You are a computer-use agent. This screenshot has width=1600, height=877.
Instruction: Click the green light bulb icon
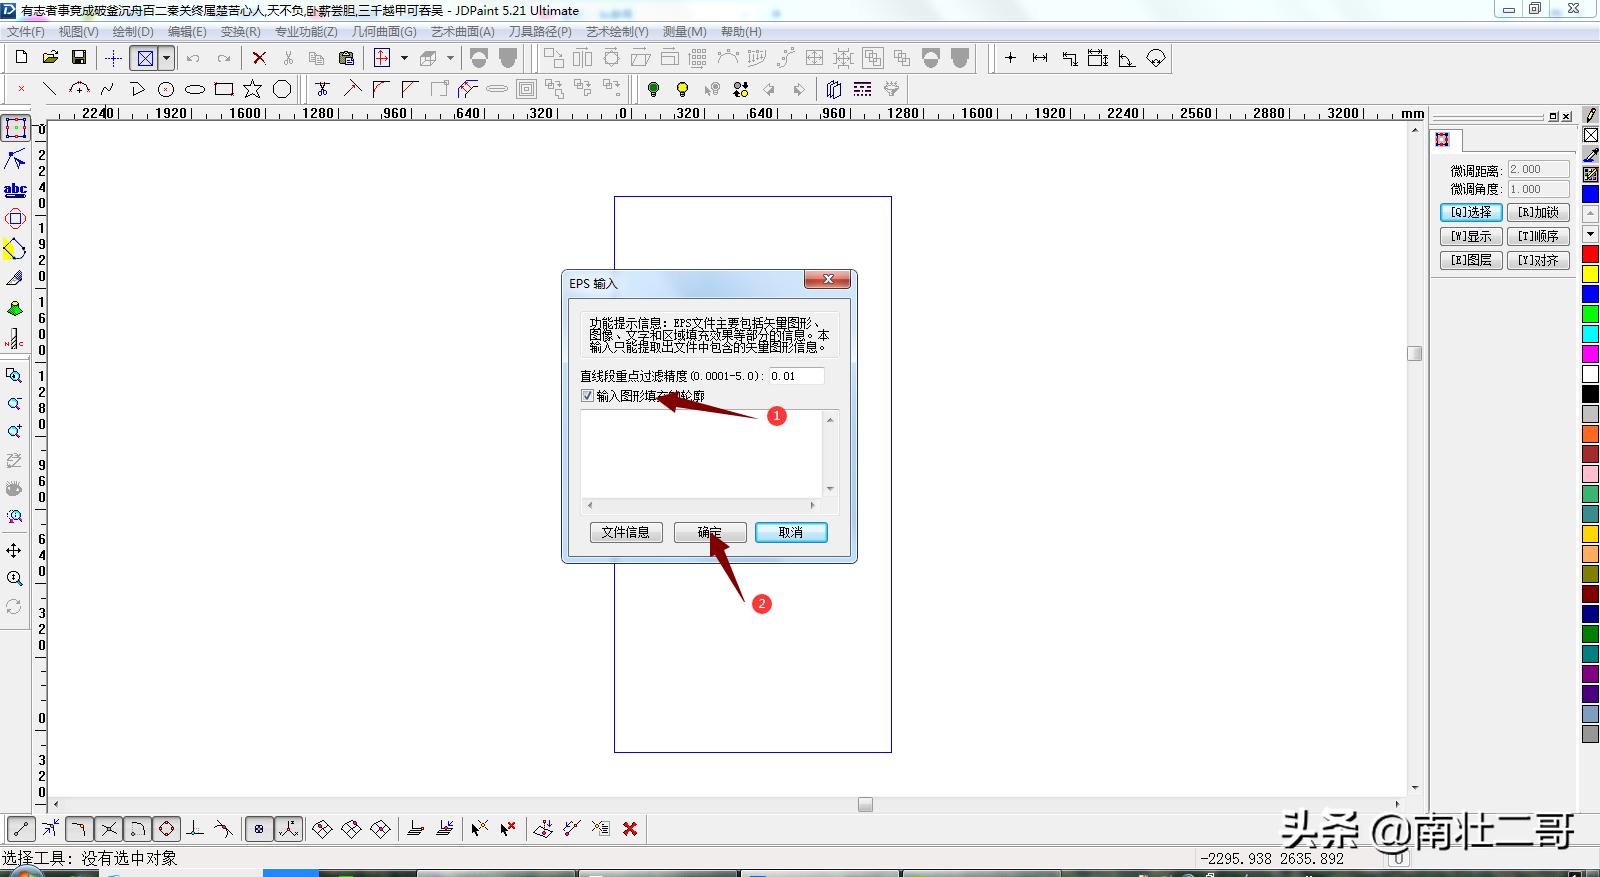(653, 89)
